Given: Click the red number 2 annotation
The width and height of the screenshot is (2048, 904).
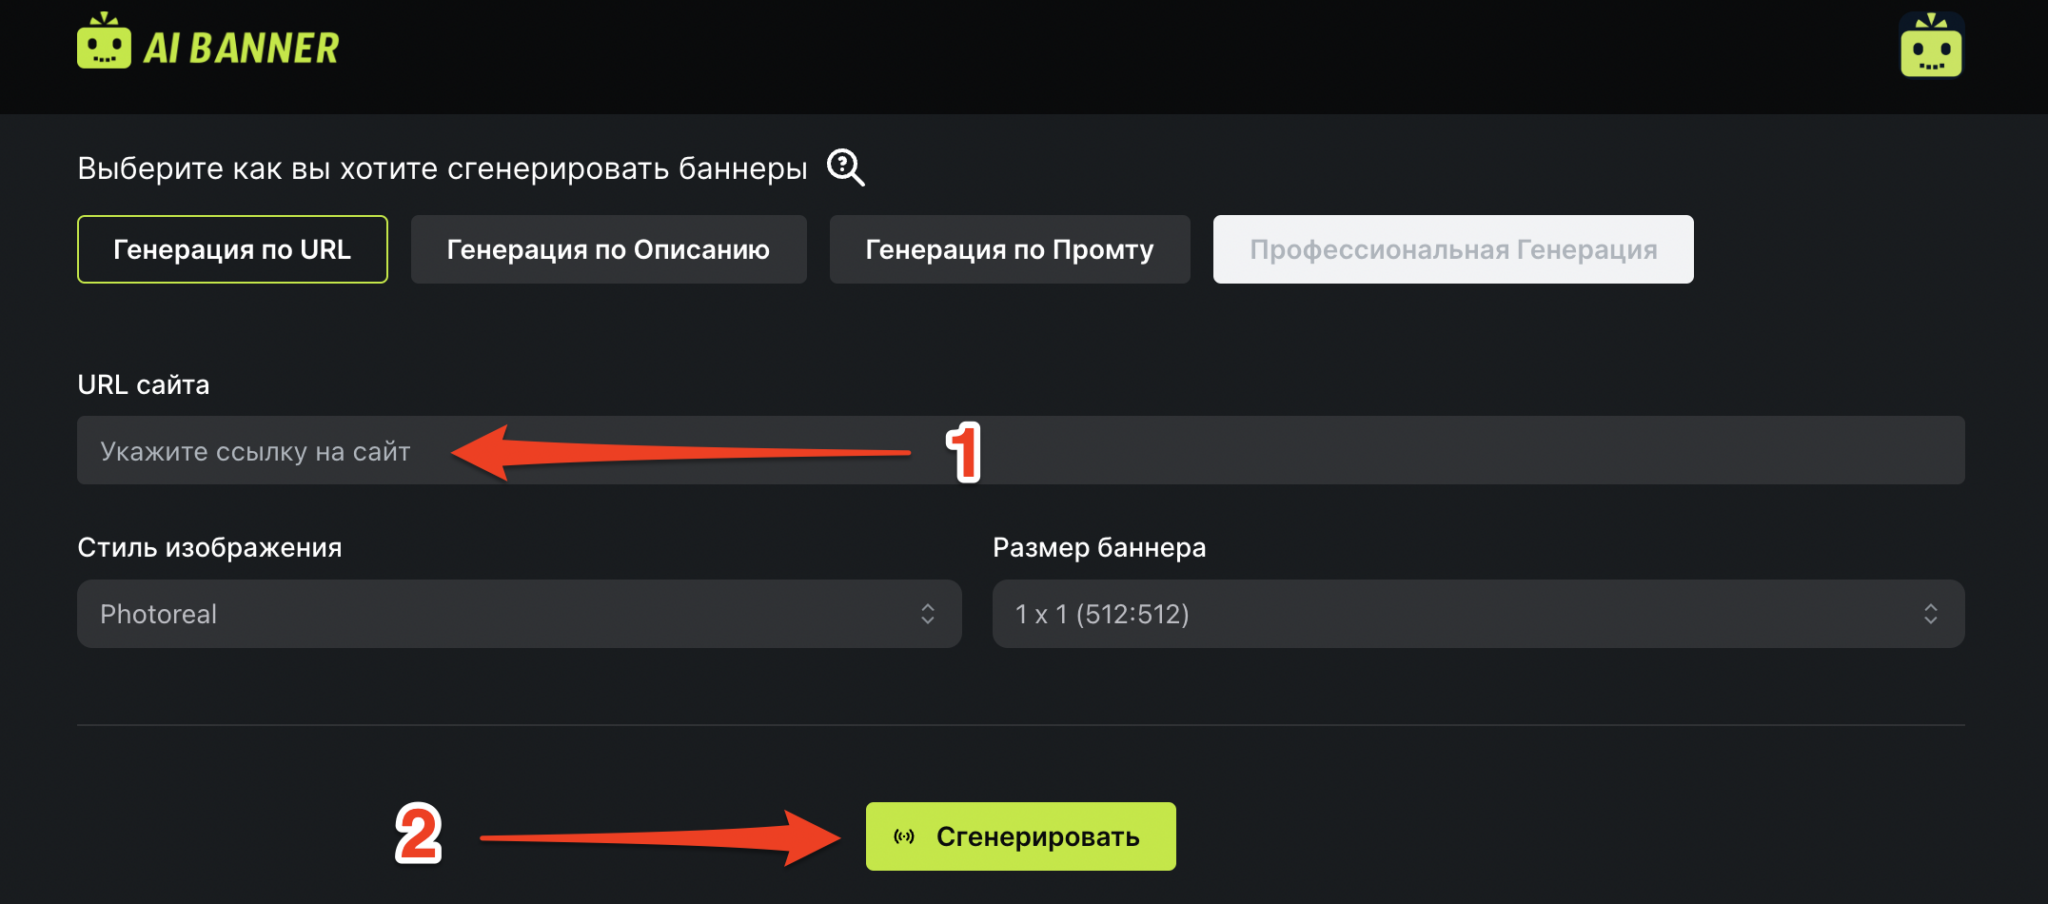Looking at the screenshot, I should (x=418, y=834).
